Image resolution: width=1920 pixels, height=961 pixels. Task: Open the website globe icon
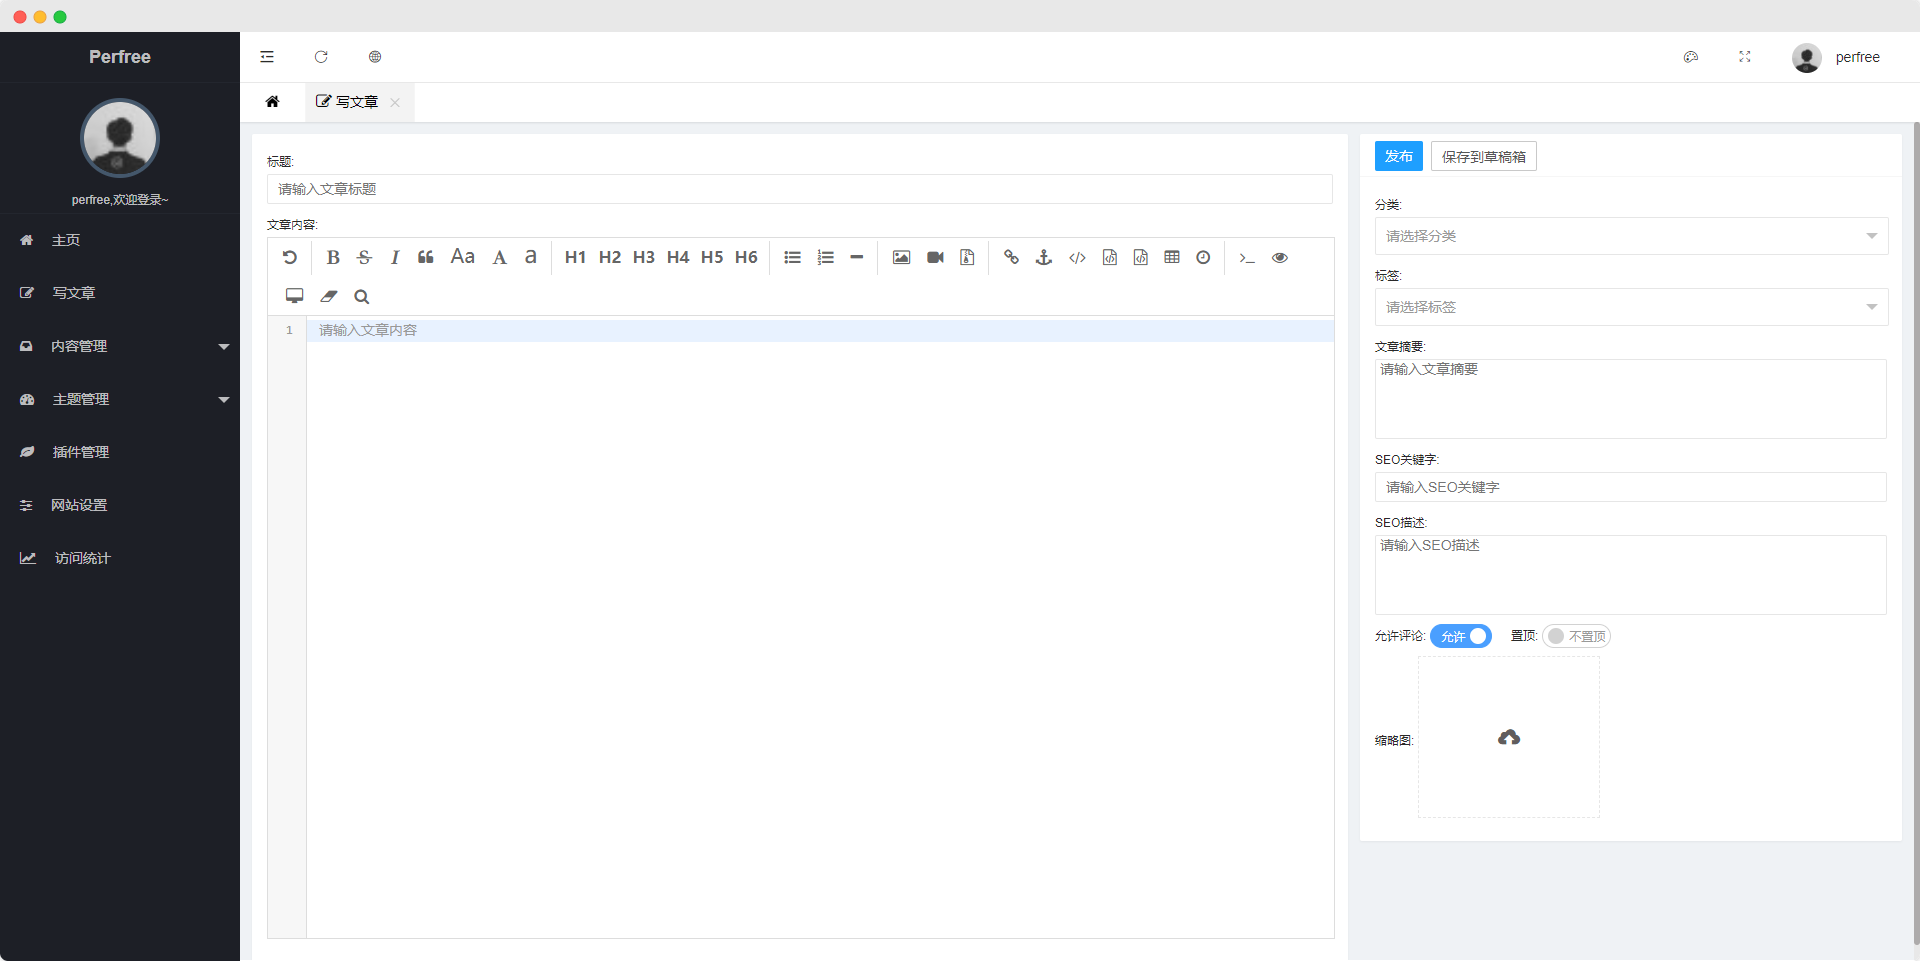point(375,57)
